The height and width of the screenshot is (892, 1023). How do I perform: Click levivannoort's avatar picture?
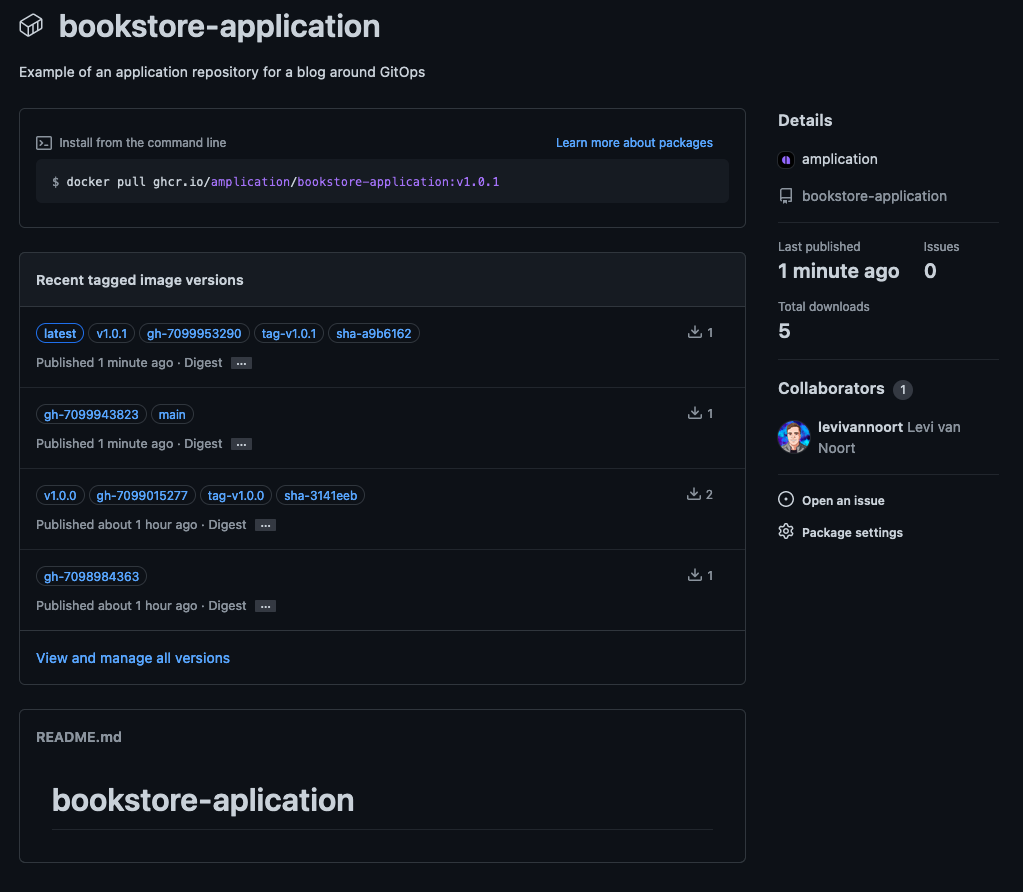794,437
